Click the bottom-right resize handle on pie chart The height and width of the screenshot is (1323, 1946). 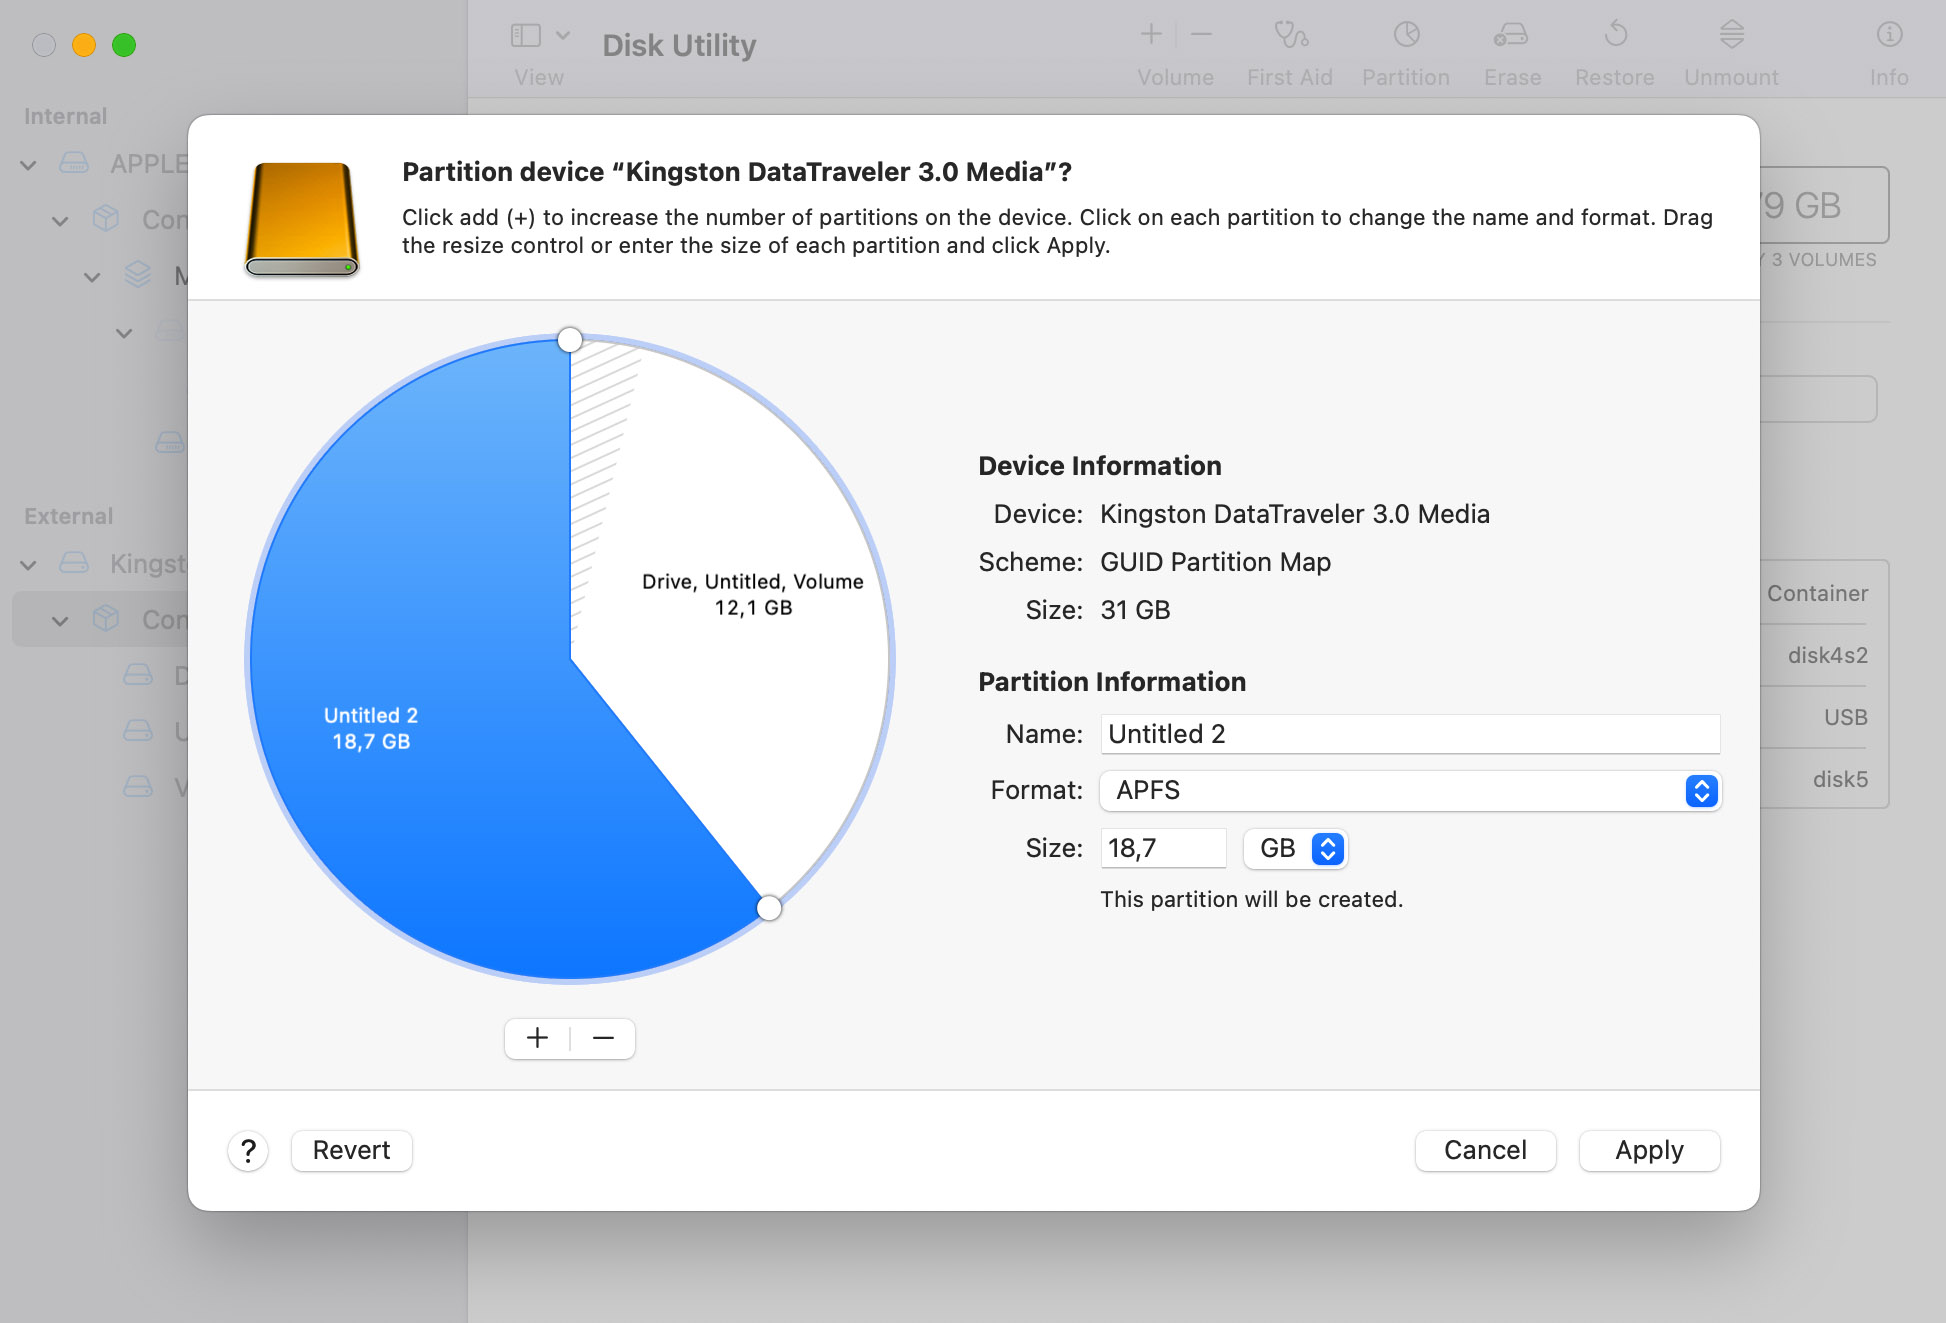tap(769, 908)
